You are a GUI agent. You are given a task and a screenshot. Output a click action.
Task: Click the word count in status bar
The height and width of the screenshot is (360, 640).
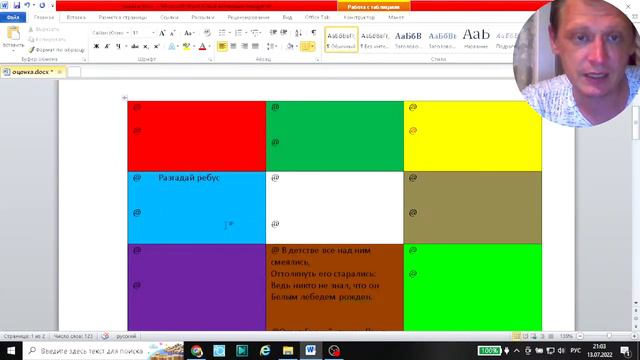tap(73, 336)
